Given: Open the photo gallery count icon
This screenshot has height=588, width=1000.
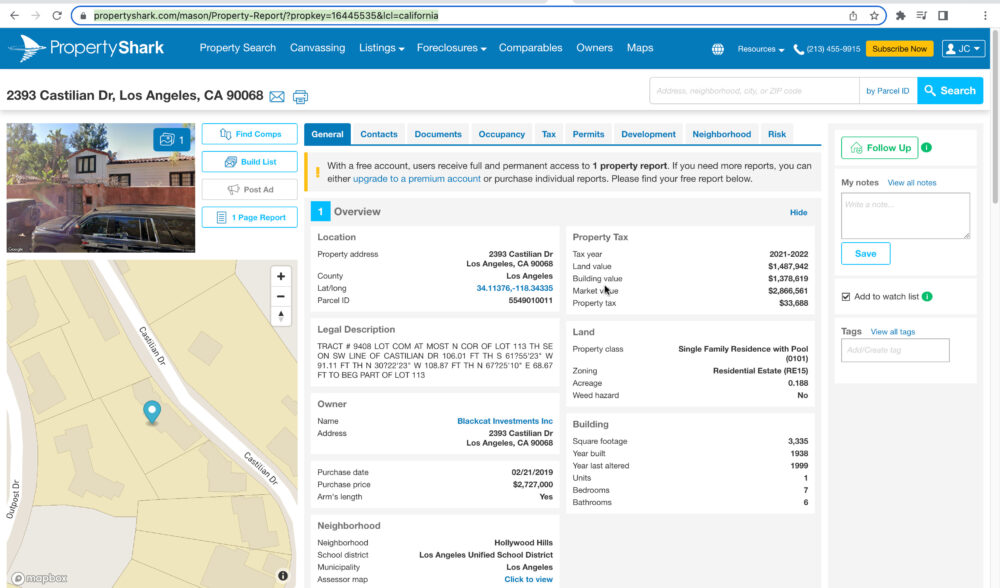Looking at the screenshot, I should [x=171, y=139].
